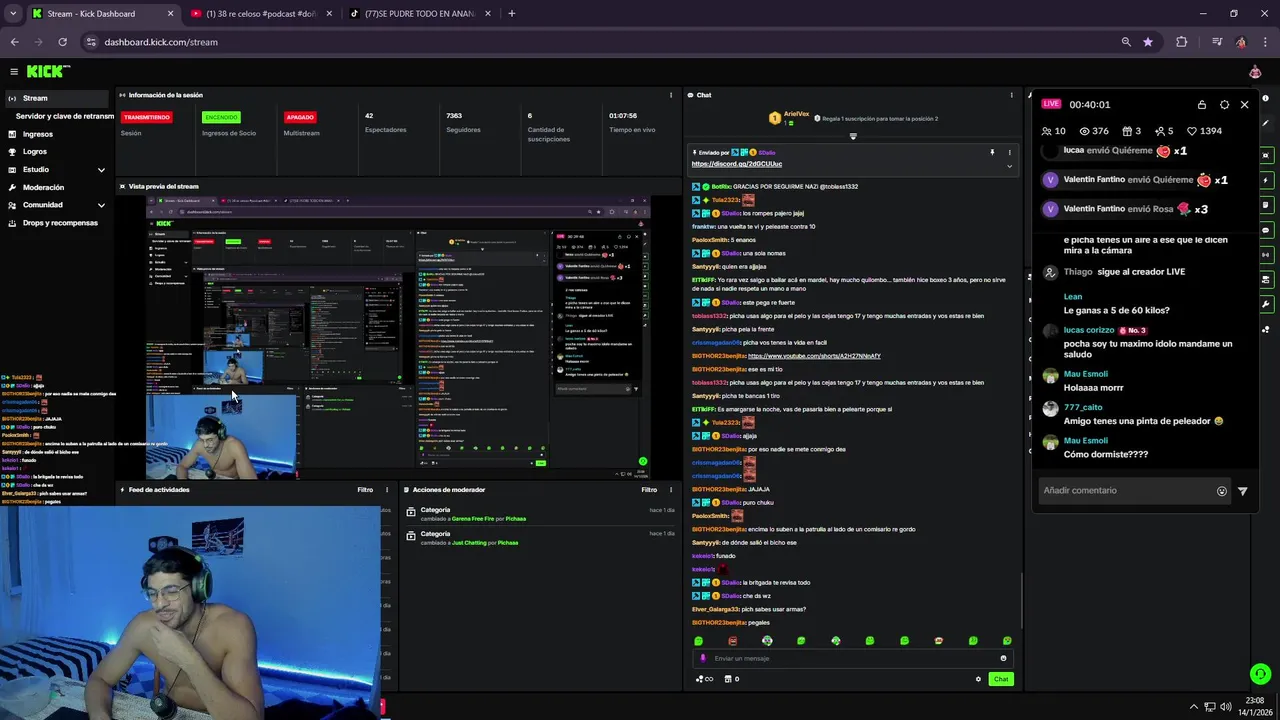Viewport: 1280px width, 720px height.
Task: Click TikTok live likes heart 1394
Action: tap(1204, 131)
